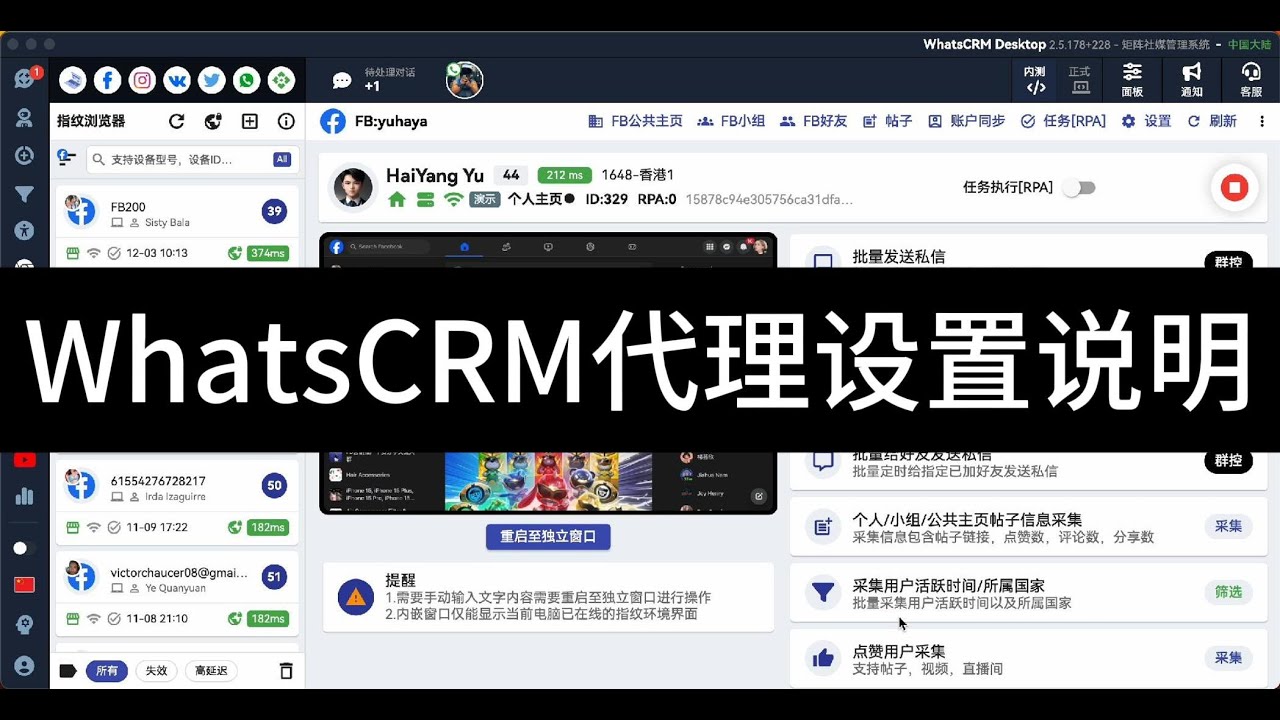Select the laptop browser platform icon
Screen dimensions: 1280x720
point(73,80)
